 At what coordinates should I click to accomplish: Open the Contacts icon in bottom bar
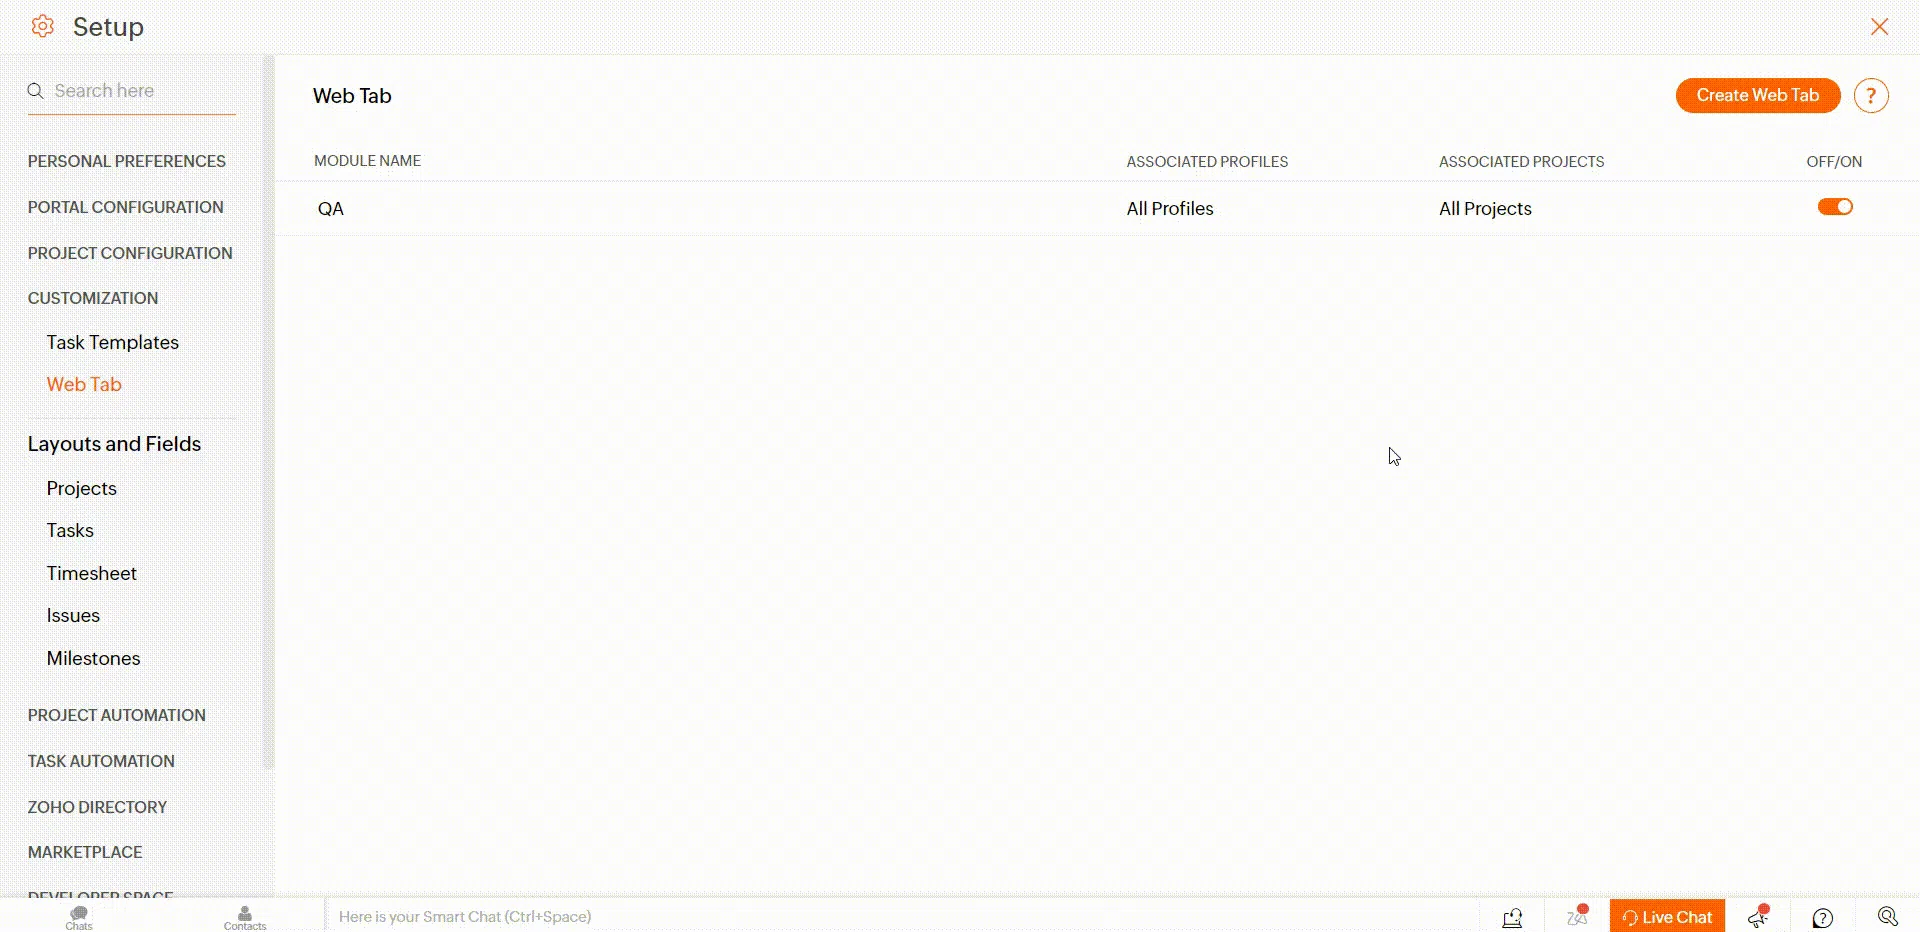pos(245,917)
